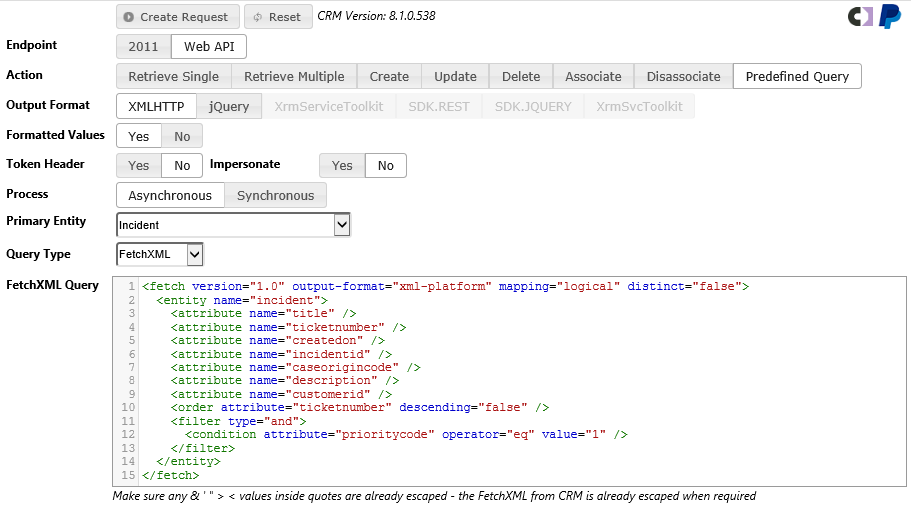Choose the Predefined Query action
Viewport: 911px width, 510px height.
point(797,76)
